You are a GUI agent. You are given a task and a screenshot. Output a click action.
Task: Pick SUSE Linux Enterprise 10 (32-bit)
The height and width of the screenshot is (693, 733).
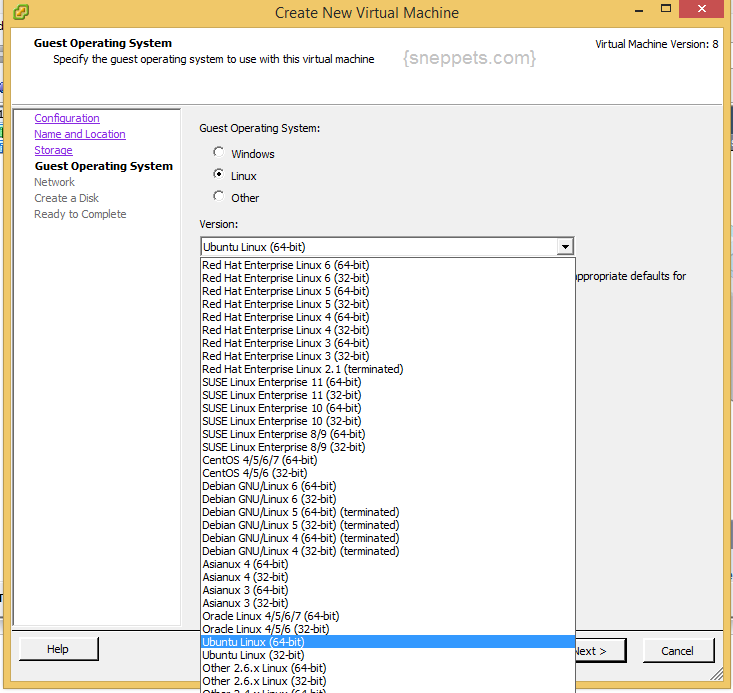click(x=388, y=421)
